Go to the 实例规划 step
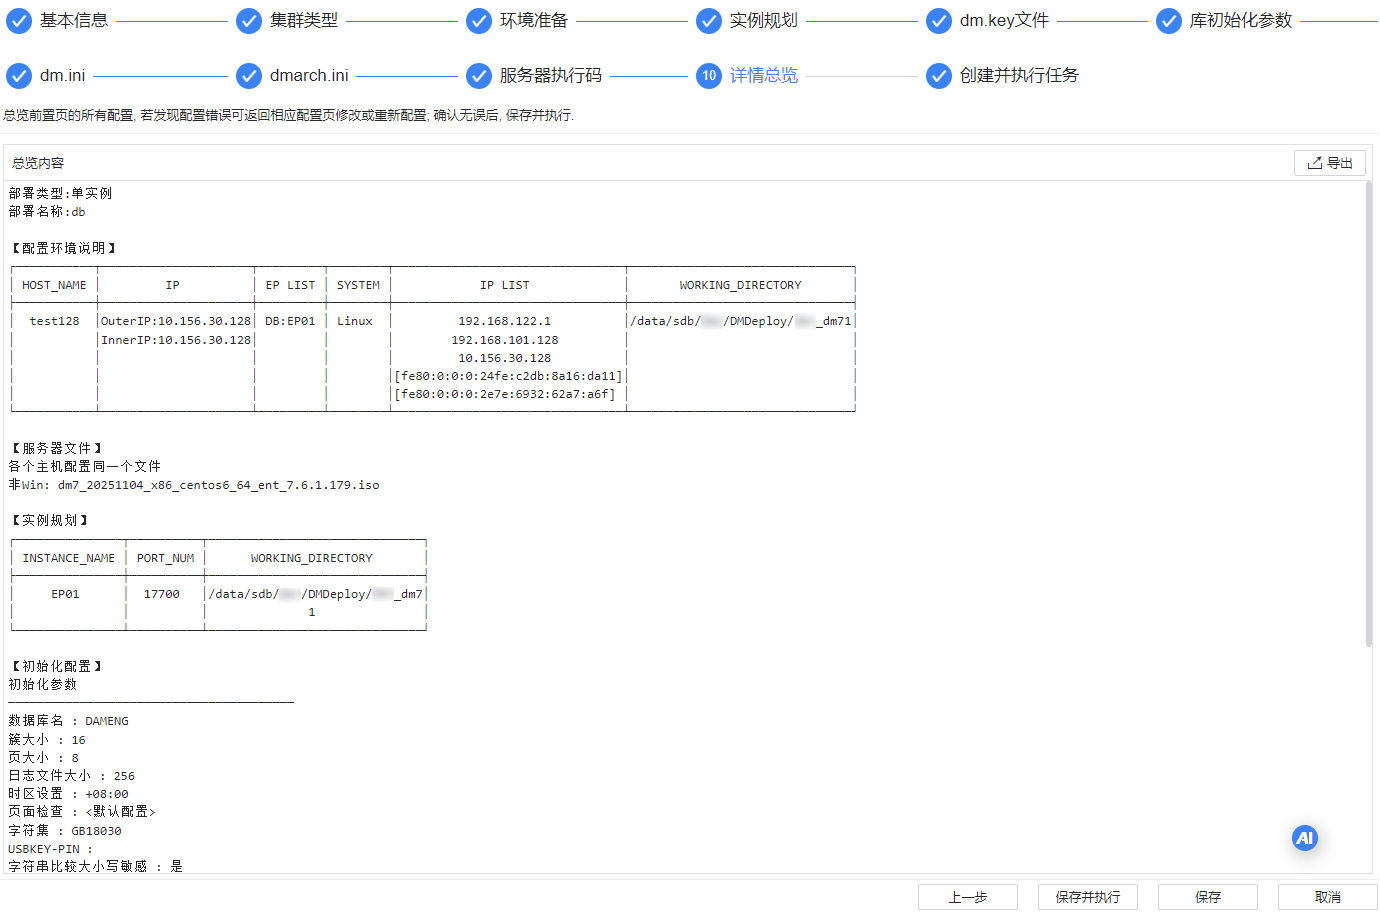 pos(764,20)
